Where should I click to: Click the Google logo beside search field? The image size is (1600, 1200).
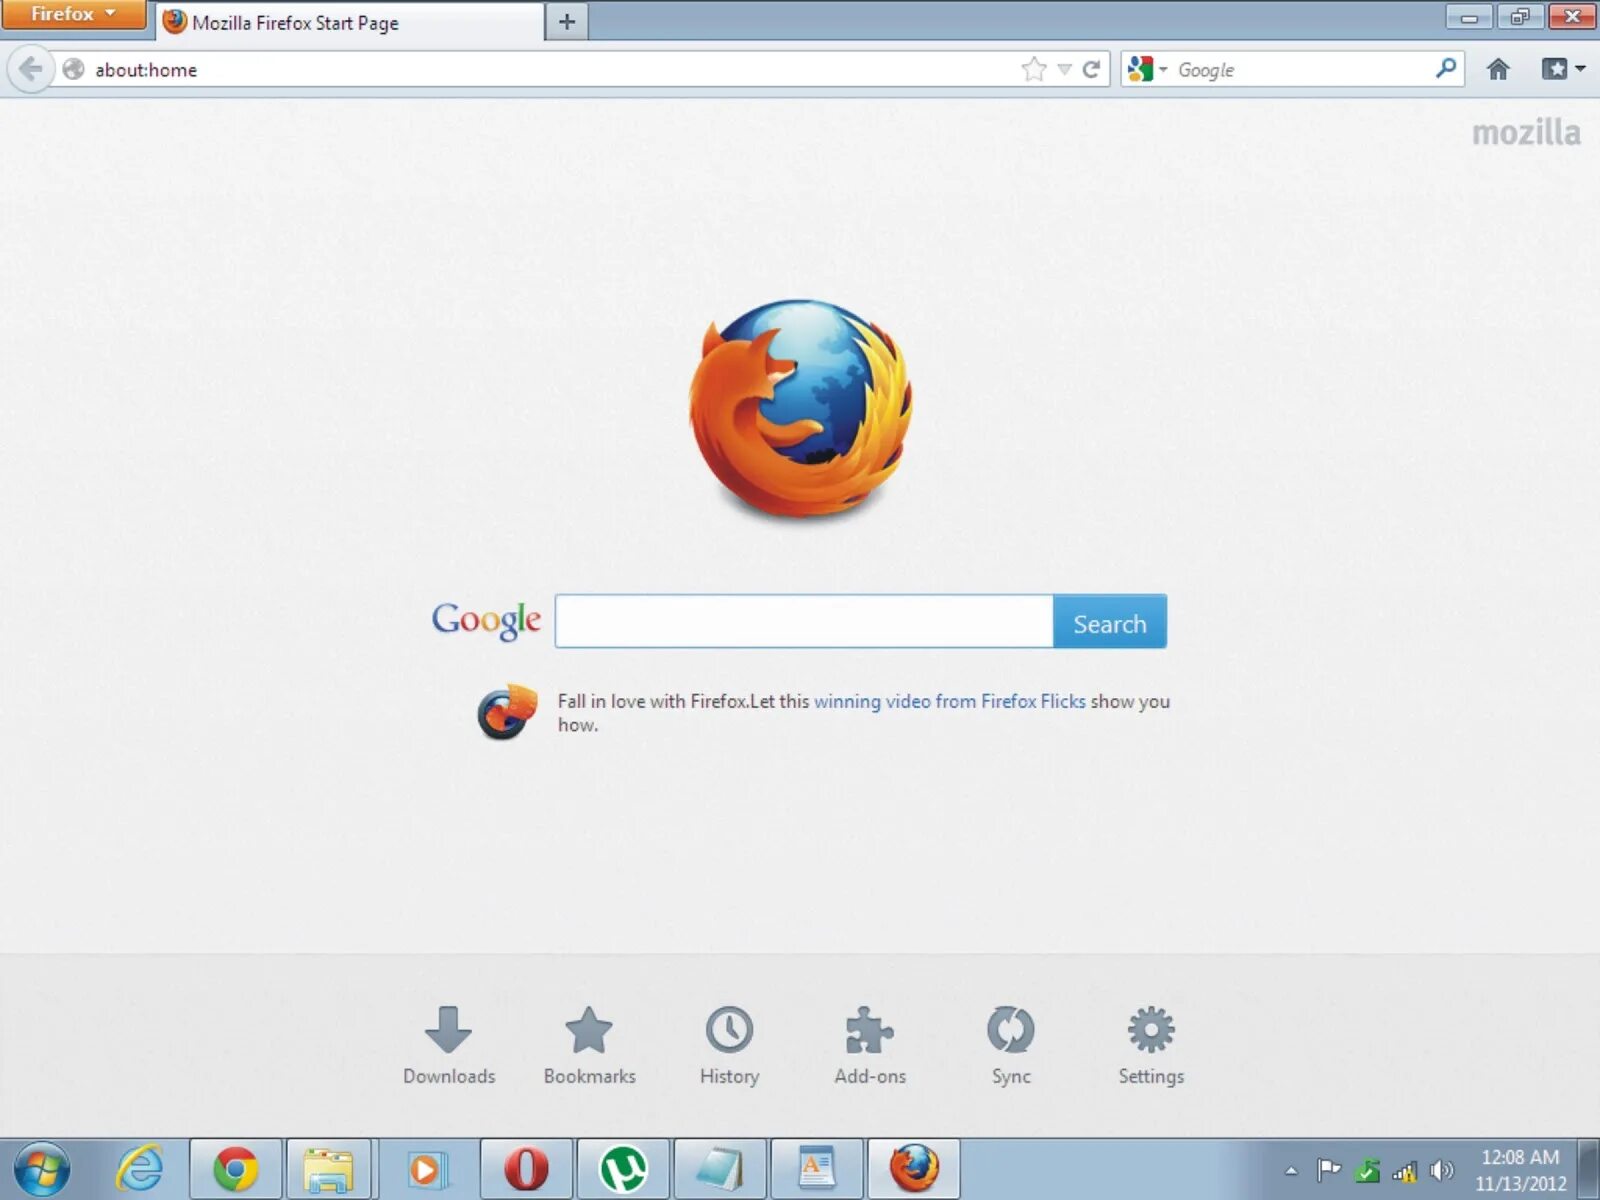[x=487, y=620]
